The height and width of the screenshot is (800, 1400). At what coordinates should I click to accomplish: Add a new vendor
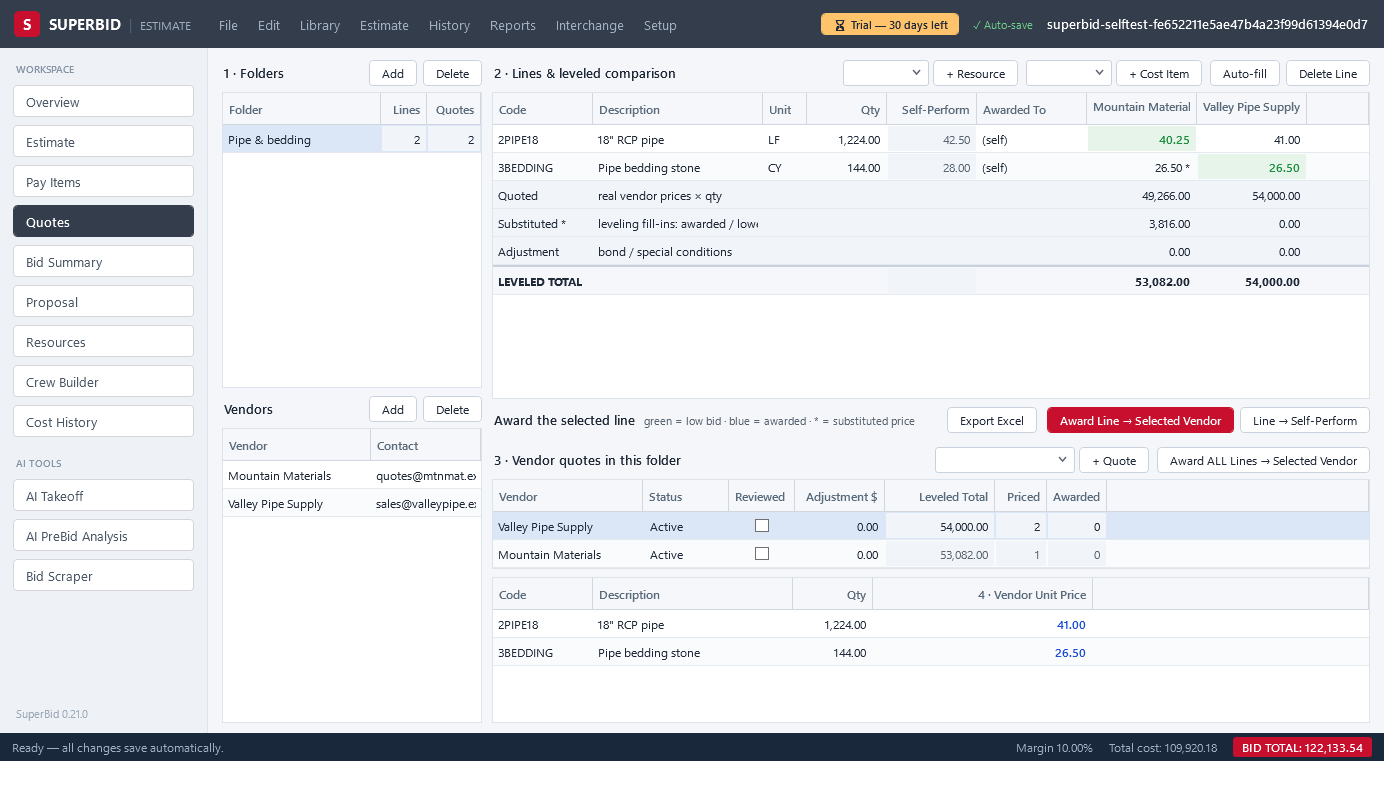(x=393, y=409)
